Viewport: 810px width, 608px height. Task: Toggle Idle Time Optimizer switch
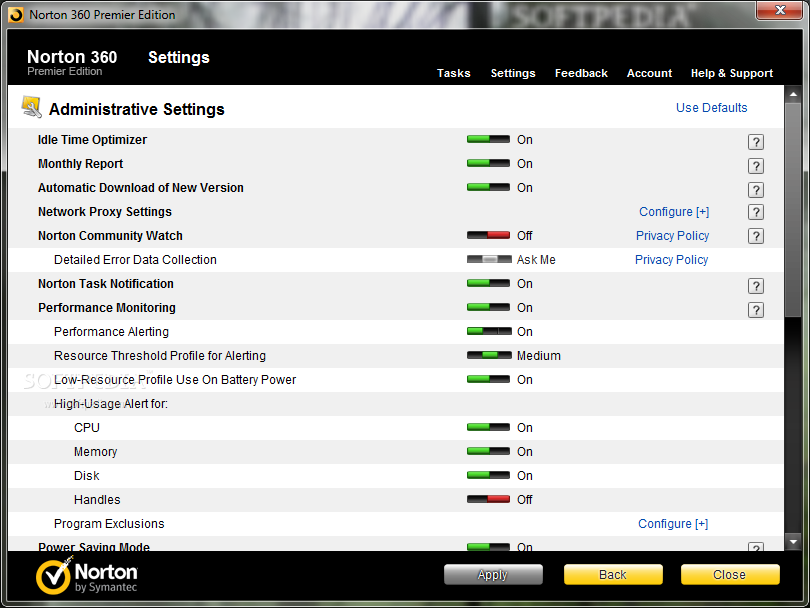(x=488, y=139)
